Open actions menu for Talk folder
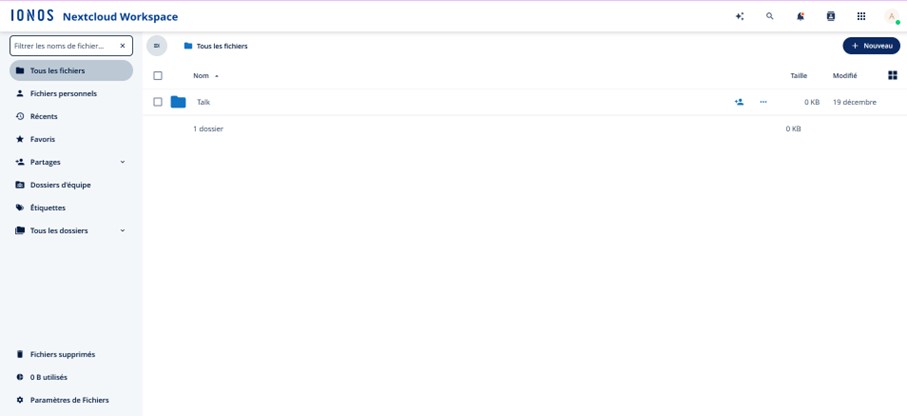Image resolution: width=907 pixels, height=416 pixels. pyautogui.click(x=763, y=102)
